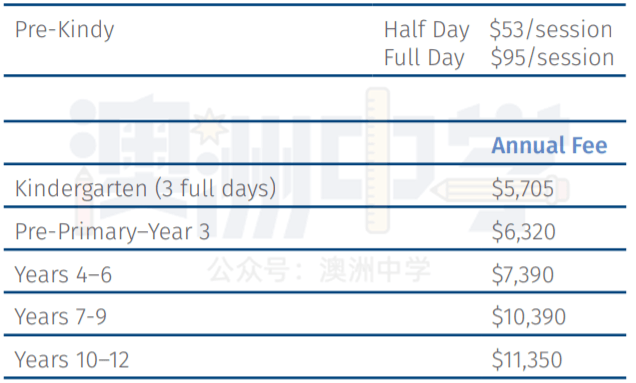Click the pencil graphic in the watermark
The image size is (636, 383).
point(501,191)
